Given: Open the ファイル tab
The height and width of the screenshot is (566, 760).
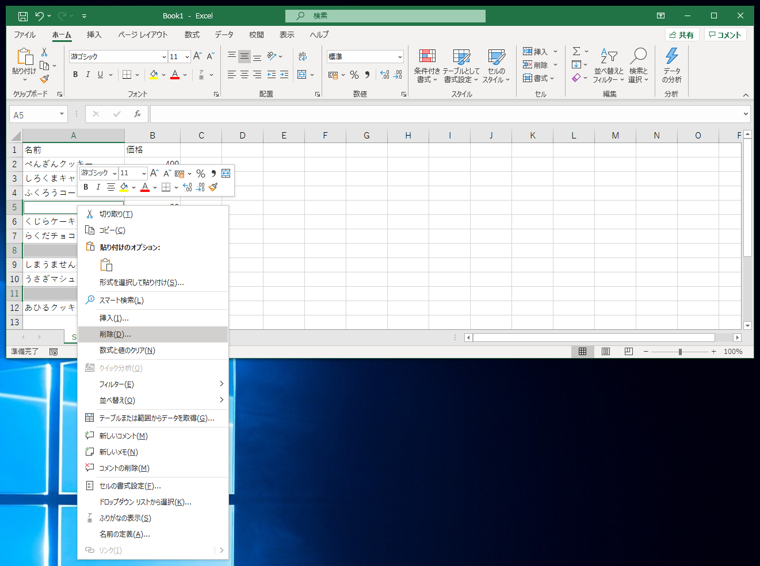Looking at the screenshot, I should click(24, 34).
